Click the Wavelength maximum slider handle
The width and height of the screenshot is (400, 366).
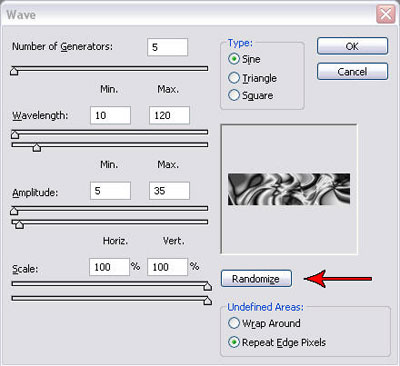coord(37,147)
